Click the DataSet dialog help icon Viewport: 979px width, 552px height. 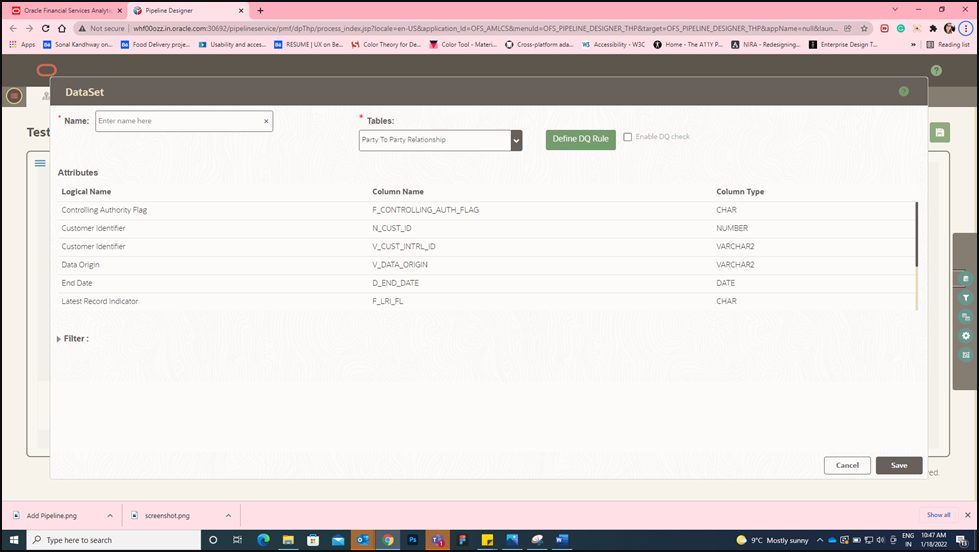pyautogui.click(x=903, y=92)
